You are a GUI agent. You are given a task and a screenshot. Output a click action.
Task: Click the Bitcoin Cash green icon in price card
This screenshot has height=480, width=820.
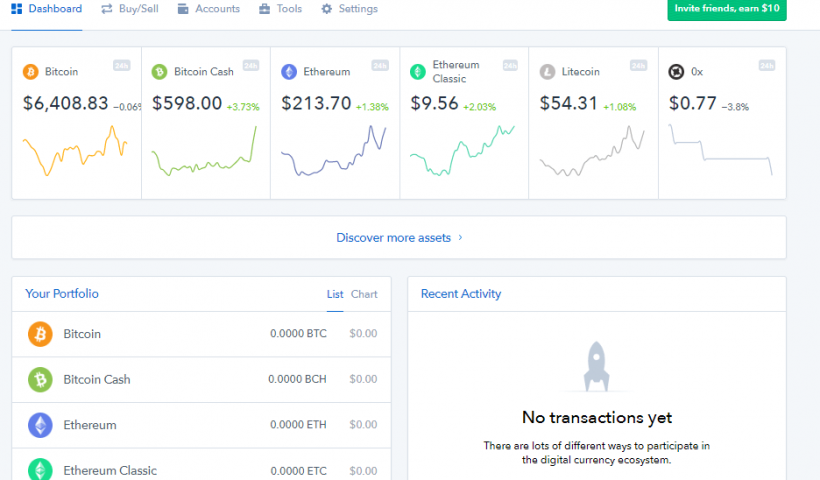[x=159, y=72]
